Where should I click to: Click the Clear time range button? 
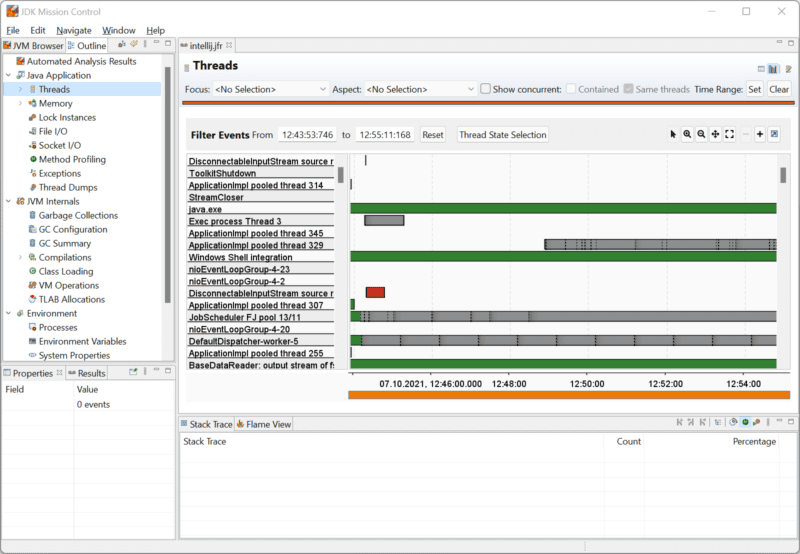[779, 89]
